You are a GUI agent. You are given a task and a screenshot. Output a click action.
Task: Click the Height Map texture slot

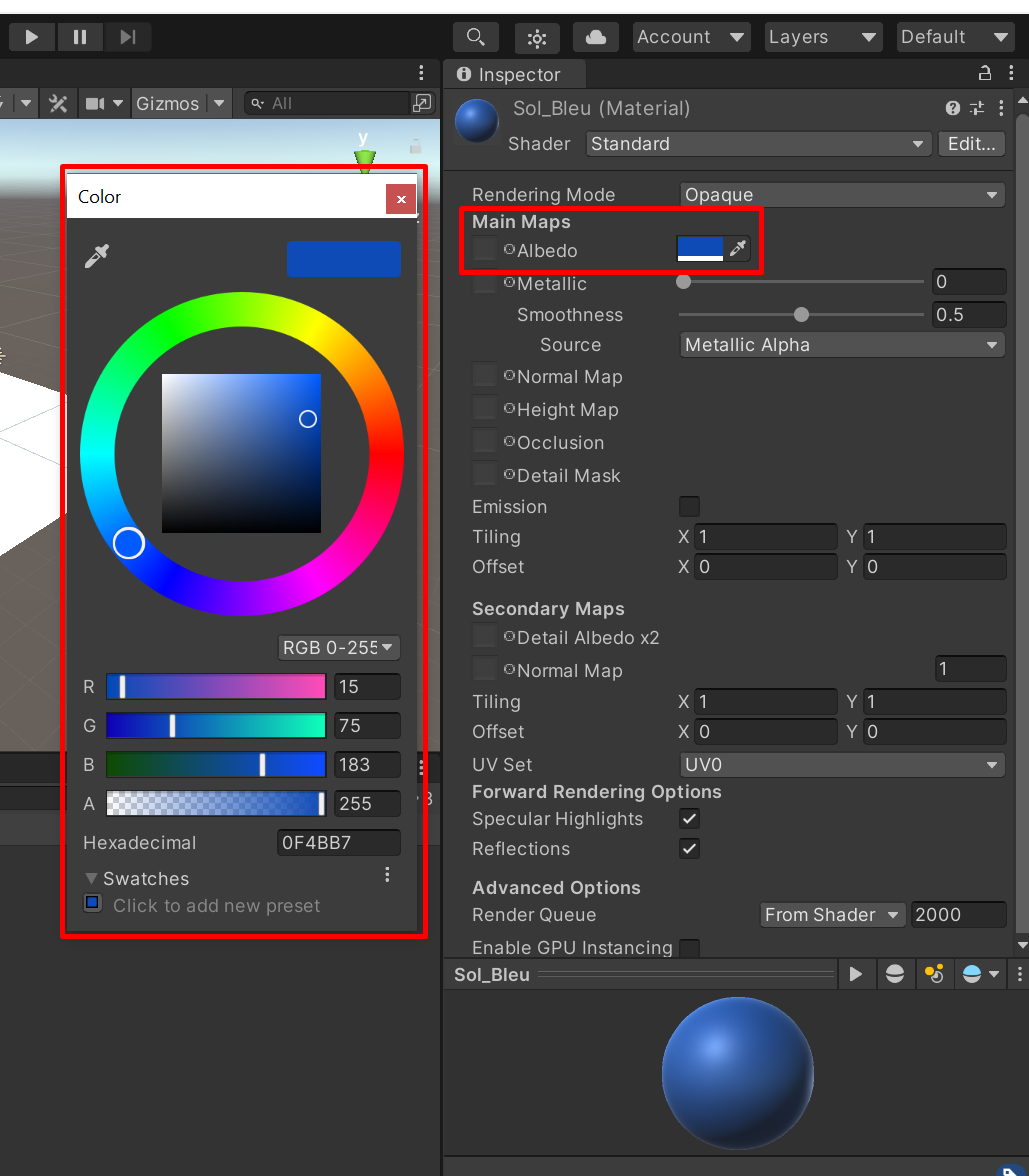coord(484,407)
